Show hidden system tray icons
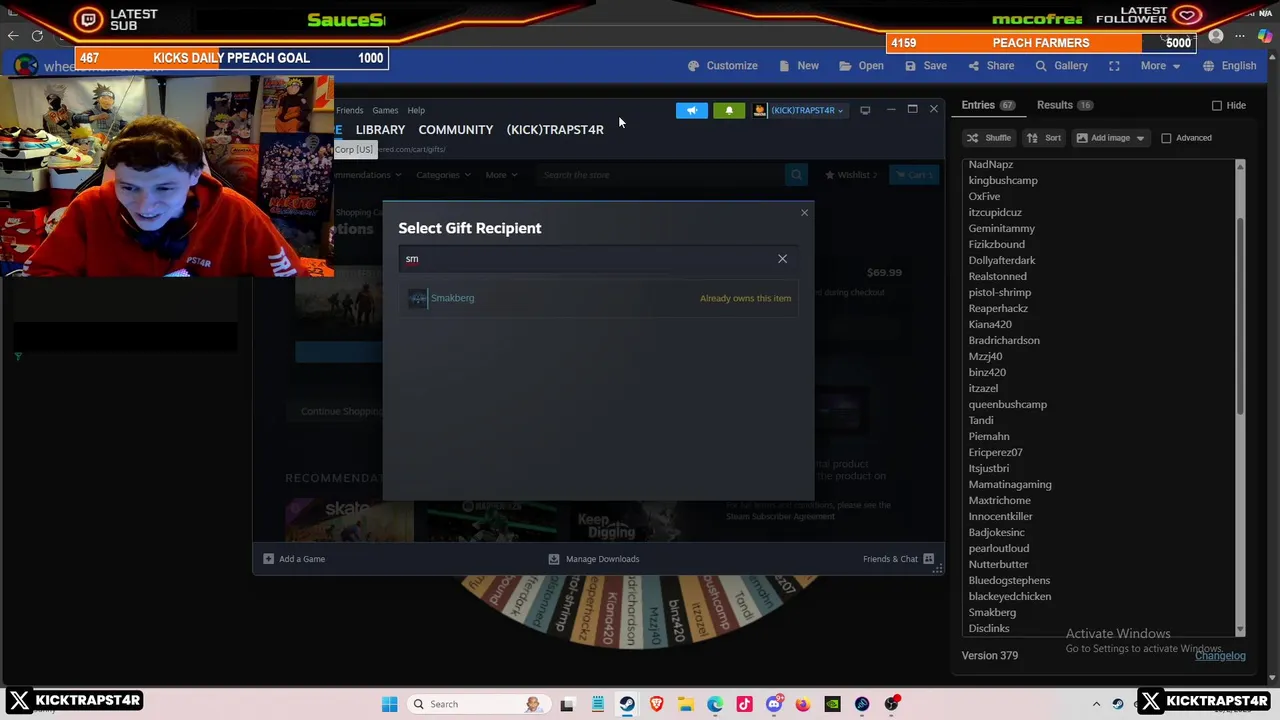 (x=1096, y=704)
